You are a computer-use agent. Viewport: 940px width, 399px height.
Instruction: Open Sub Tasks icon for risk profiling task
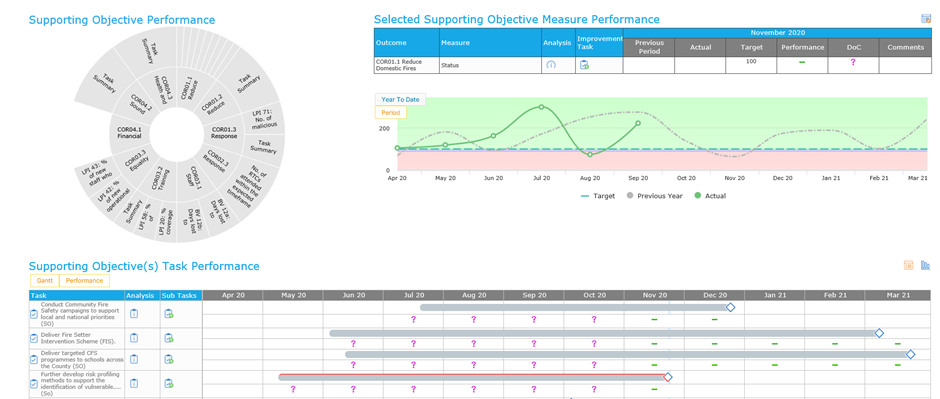coord(169,383)
